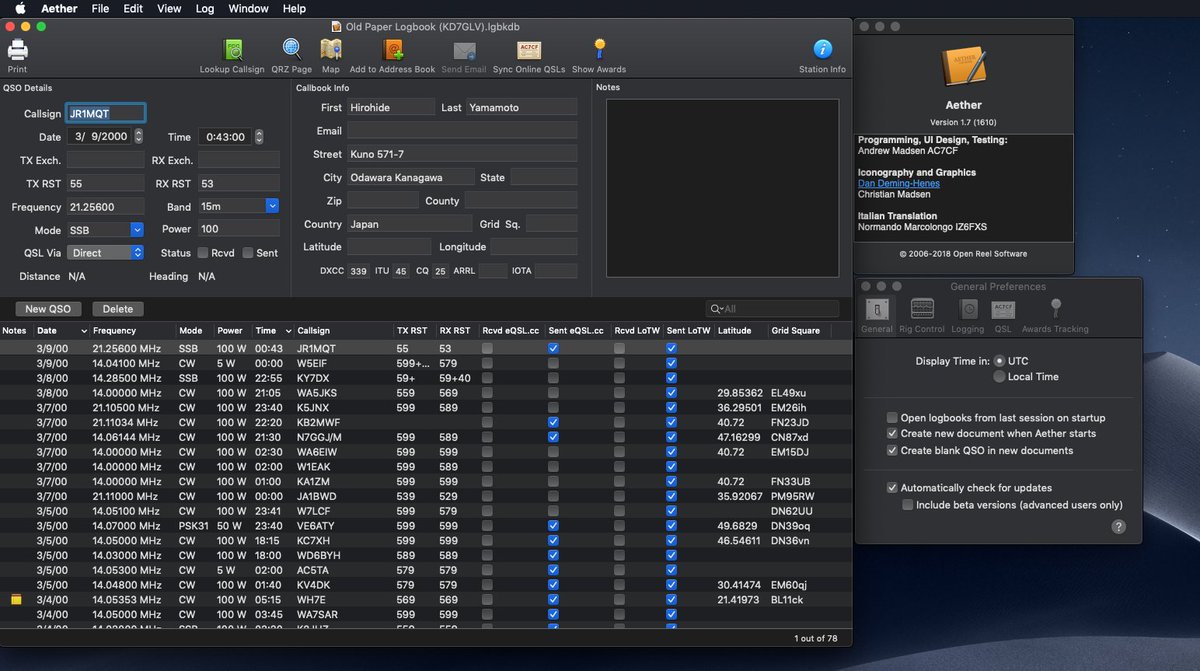Image resolution: width=1200 pixels, height=671 pixels.
Task: Open the Help menu
Action: coord(294,8)
